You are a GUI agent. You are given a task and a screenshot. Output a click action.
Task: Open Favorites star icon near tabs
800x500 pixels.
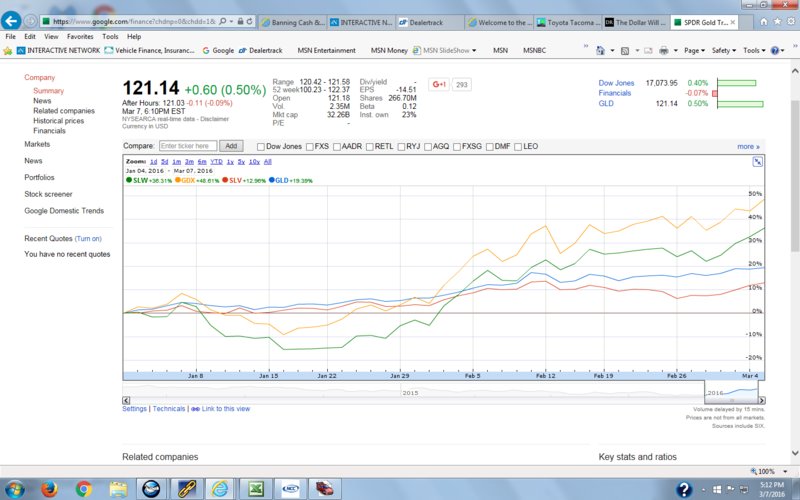[x=777, y=21]
